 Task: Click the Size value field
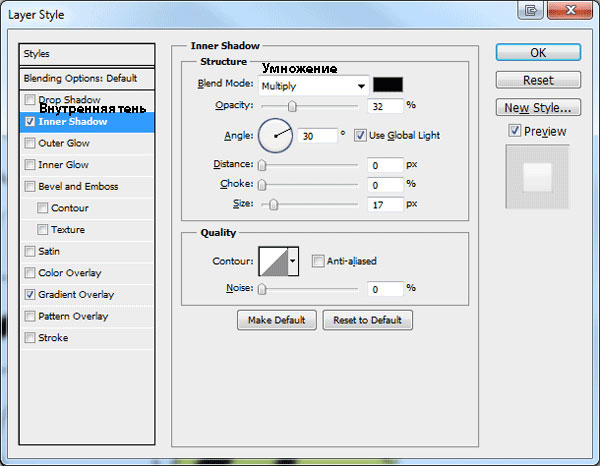click(x=385, y=205)
